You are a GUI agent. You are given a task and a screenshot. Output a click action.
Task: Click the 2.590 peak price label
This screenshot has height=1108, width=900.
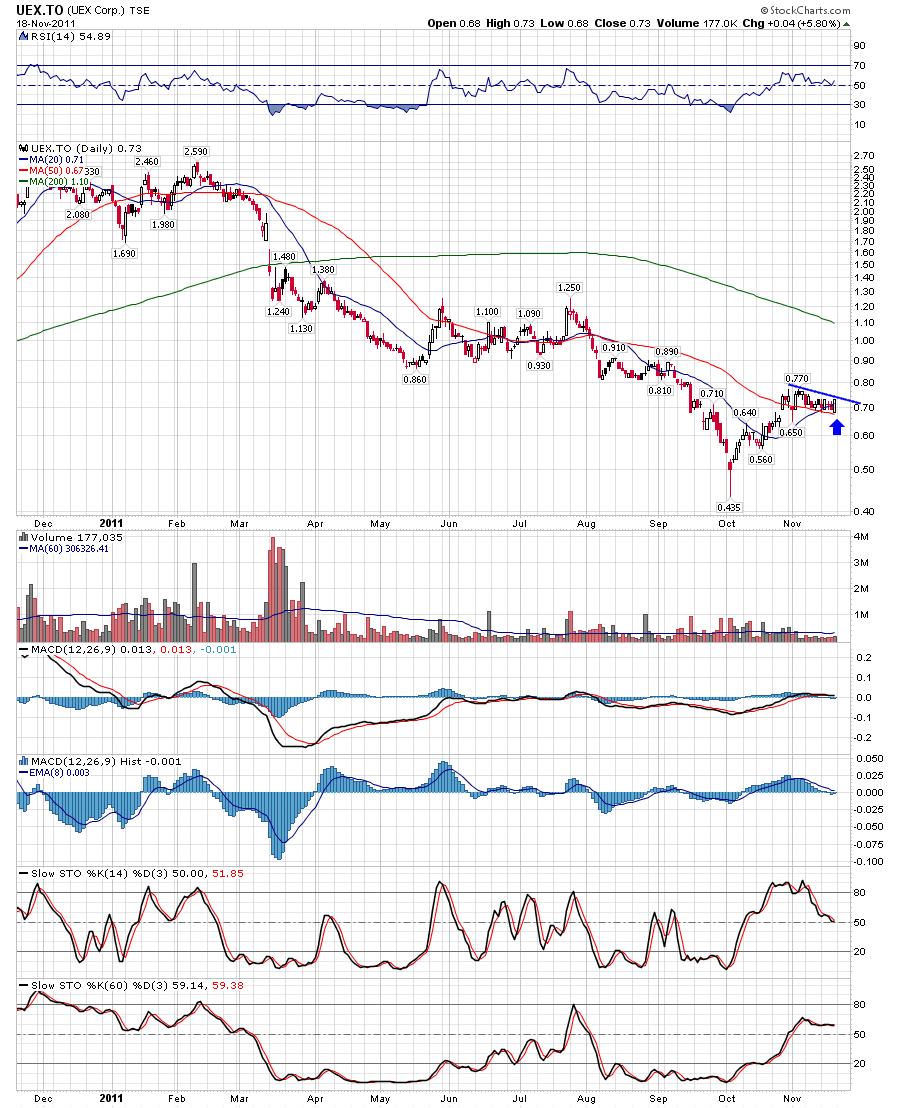[196, 151]
